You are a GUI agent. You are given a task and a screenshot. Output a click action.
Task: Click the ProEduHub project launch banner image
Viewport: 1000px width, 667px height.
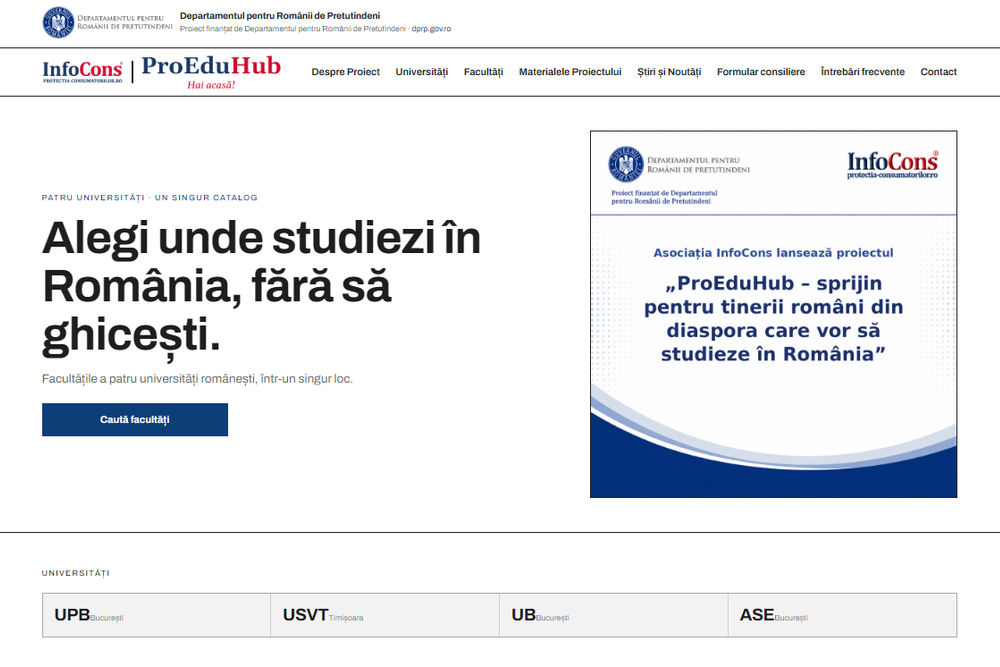774,314
